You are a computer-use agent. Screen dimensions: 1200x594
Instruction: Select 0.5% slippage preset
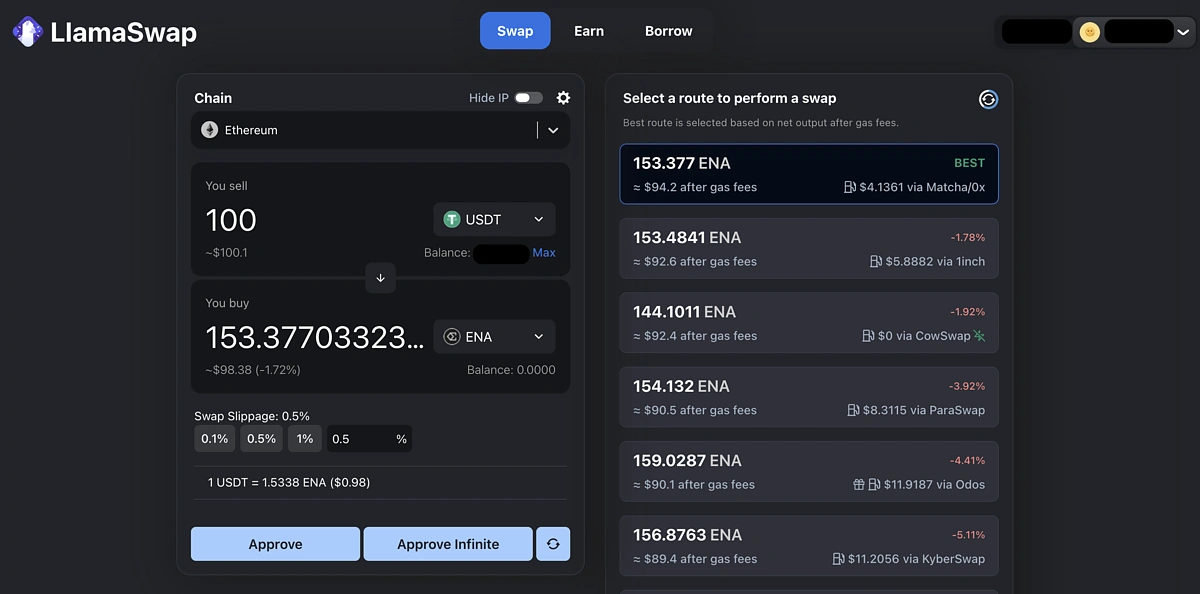click(261, 439)
